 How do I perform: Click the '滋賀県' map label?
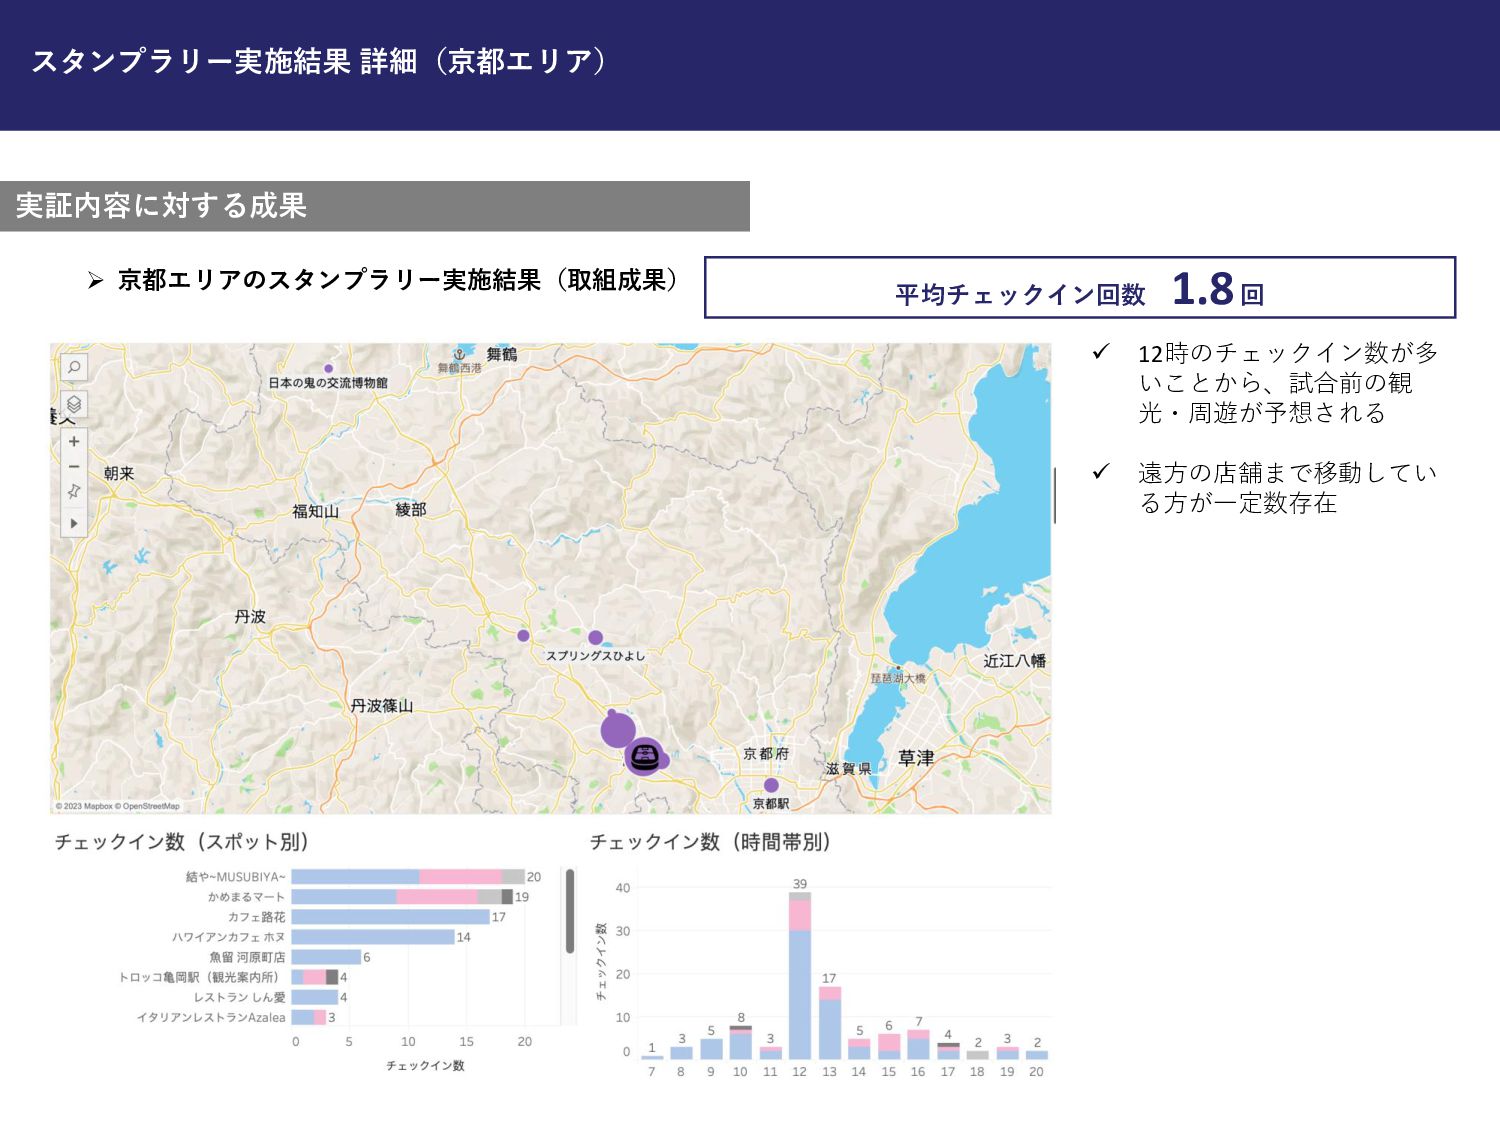click(x=849, y=768)
